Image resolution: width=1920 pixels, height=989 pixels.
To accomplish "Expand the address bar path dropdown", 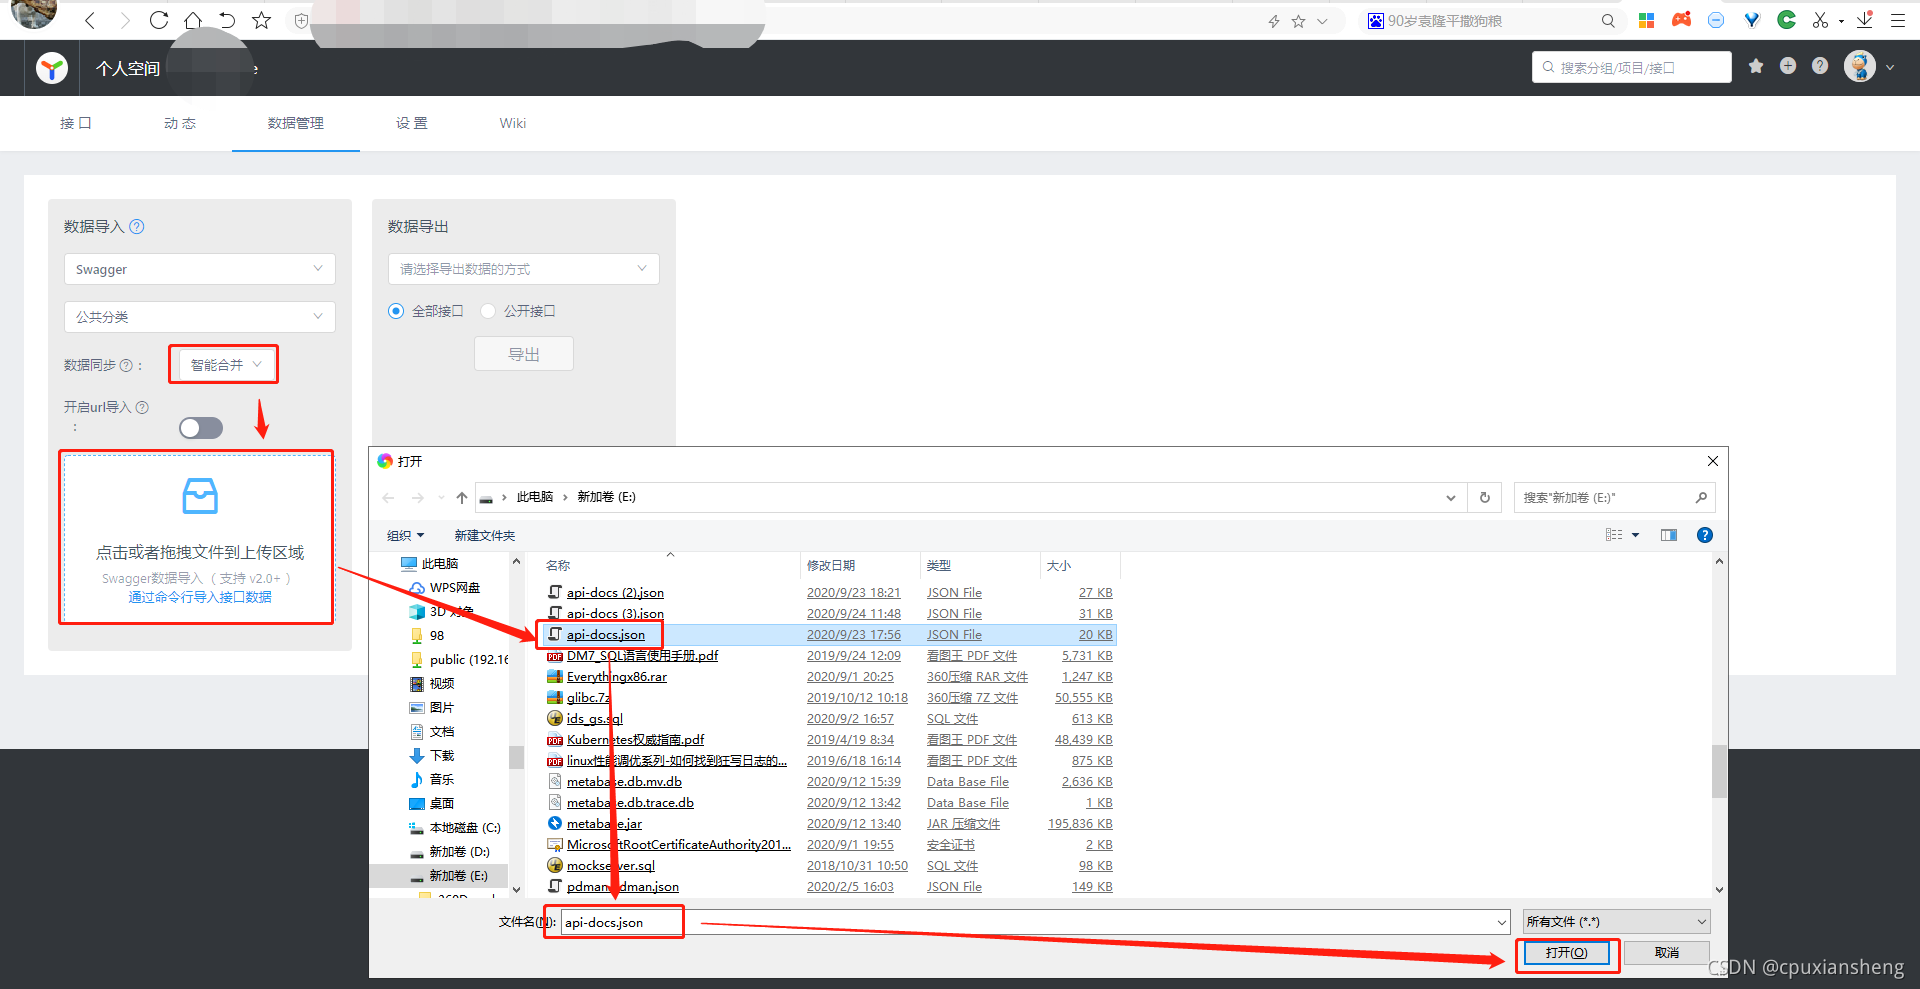I will [x=1451, y=497].
